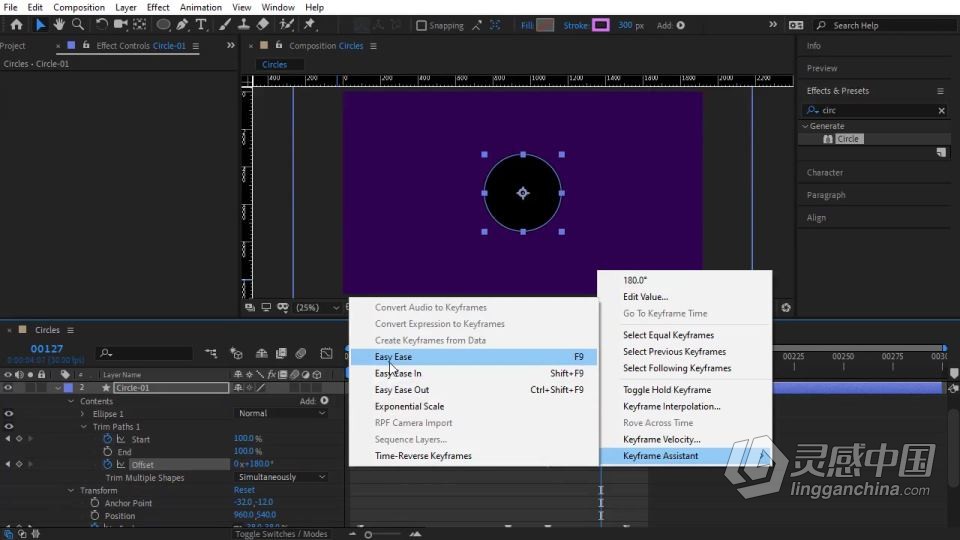Image resolution: width=960 pixels, height=540 pixels.
Task: Click the Frame Blending enable icon
Action: pyautogui.click(x=281, y=353)
